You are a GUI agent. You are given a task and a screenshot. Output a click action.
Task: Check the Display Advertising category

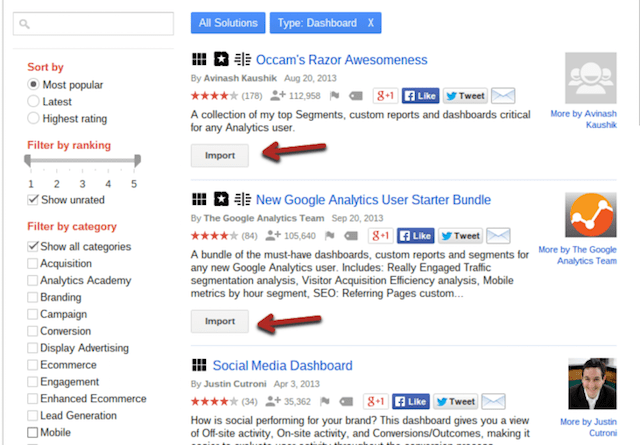(33, 348)
